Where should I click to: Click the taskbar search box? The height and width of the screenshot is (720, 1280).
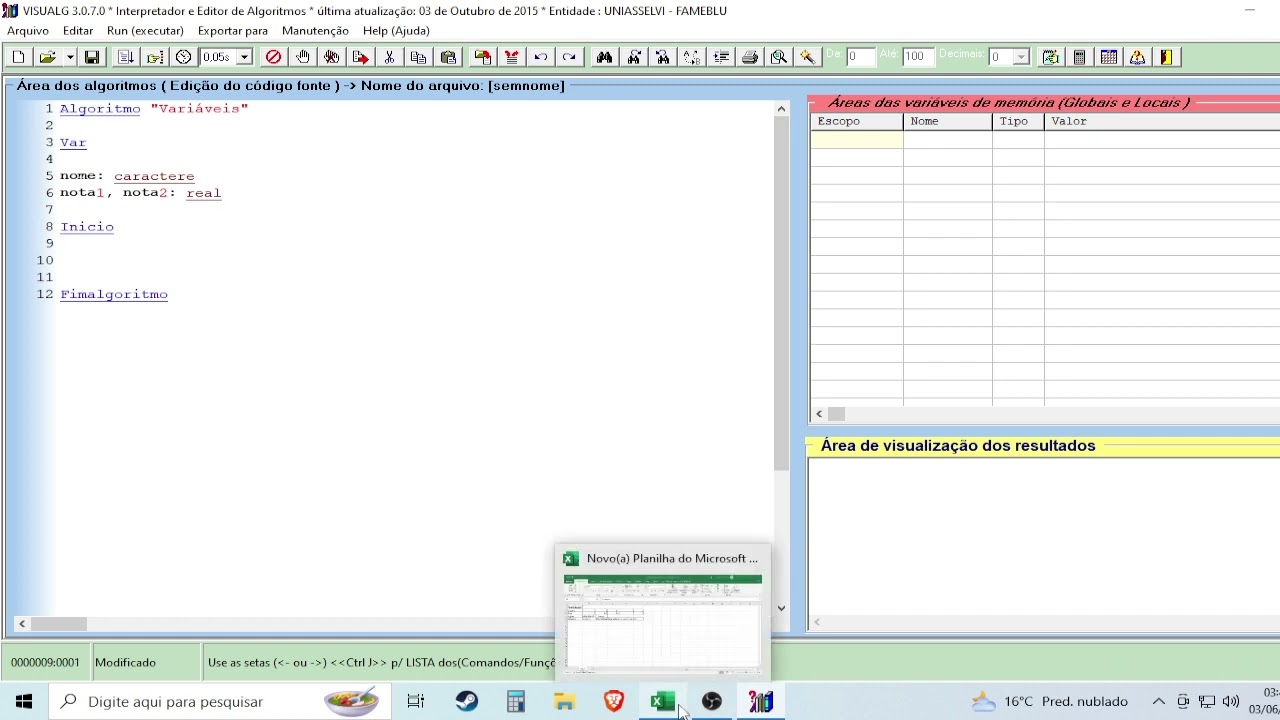click(x=218, y=702)
